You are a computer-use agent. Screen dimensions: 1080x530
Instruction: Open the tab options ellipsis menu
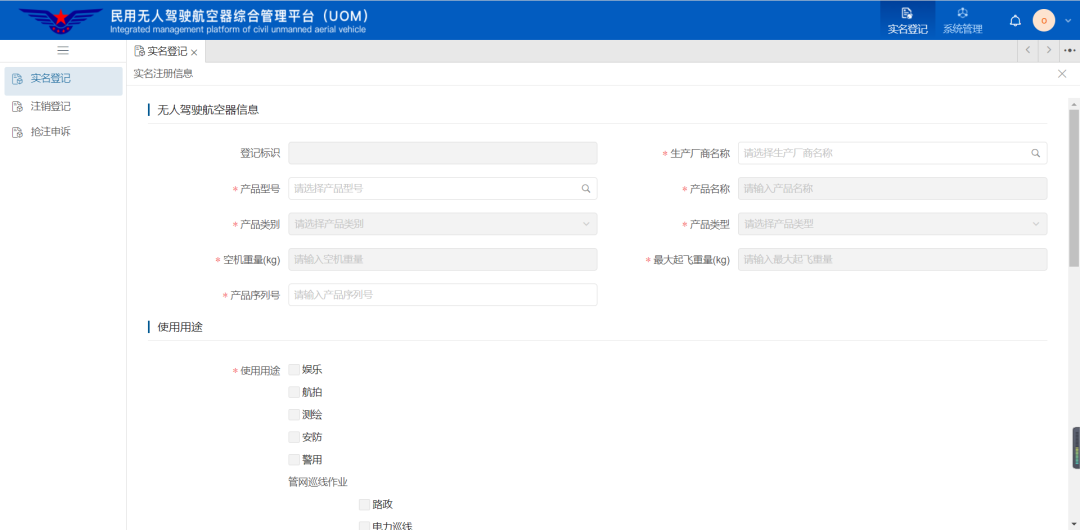(1069, 51)
